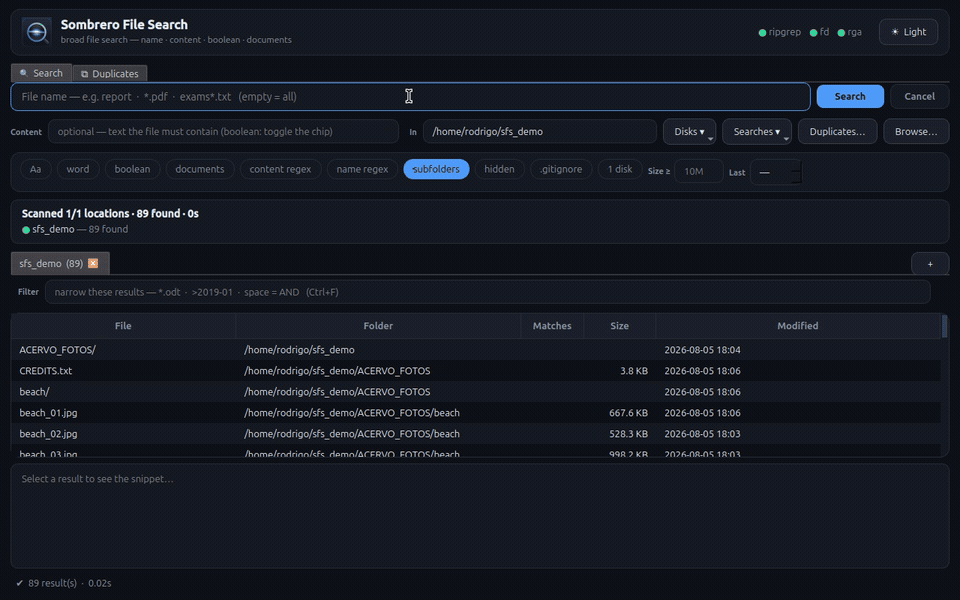Open the Disks dropdown

point(689,132)
